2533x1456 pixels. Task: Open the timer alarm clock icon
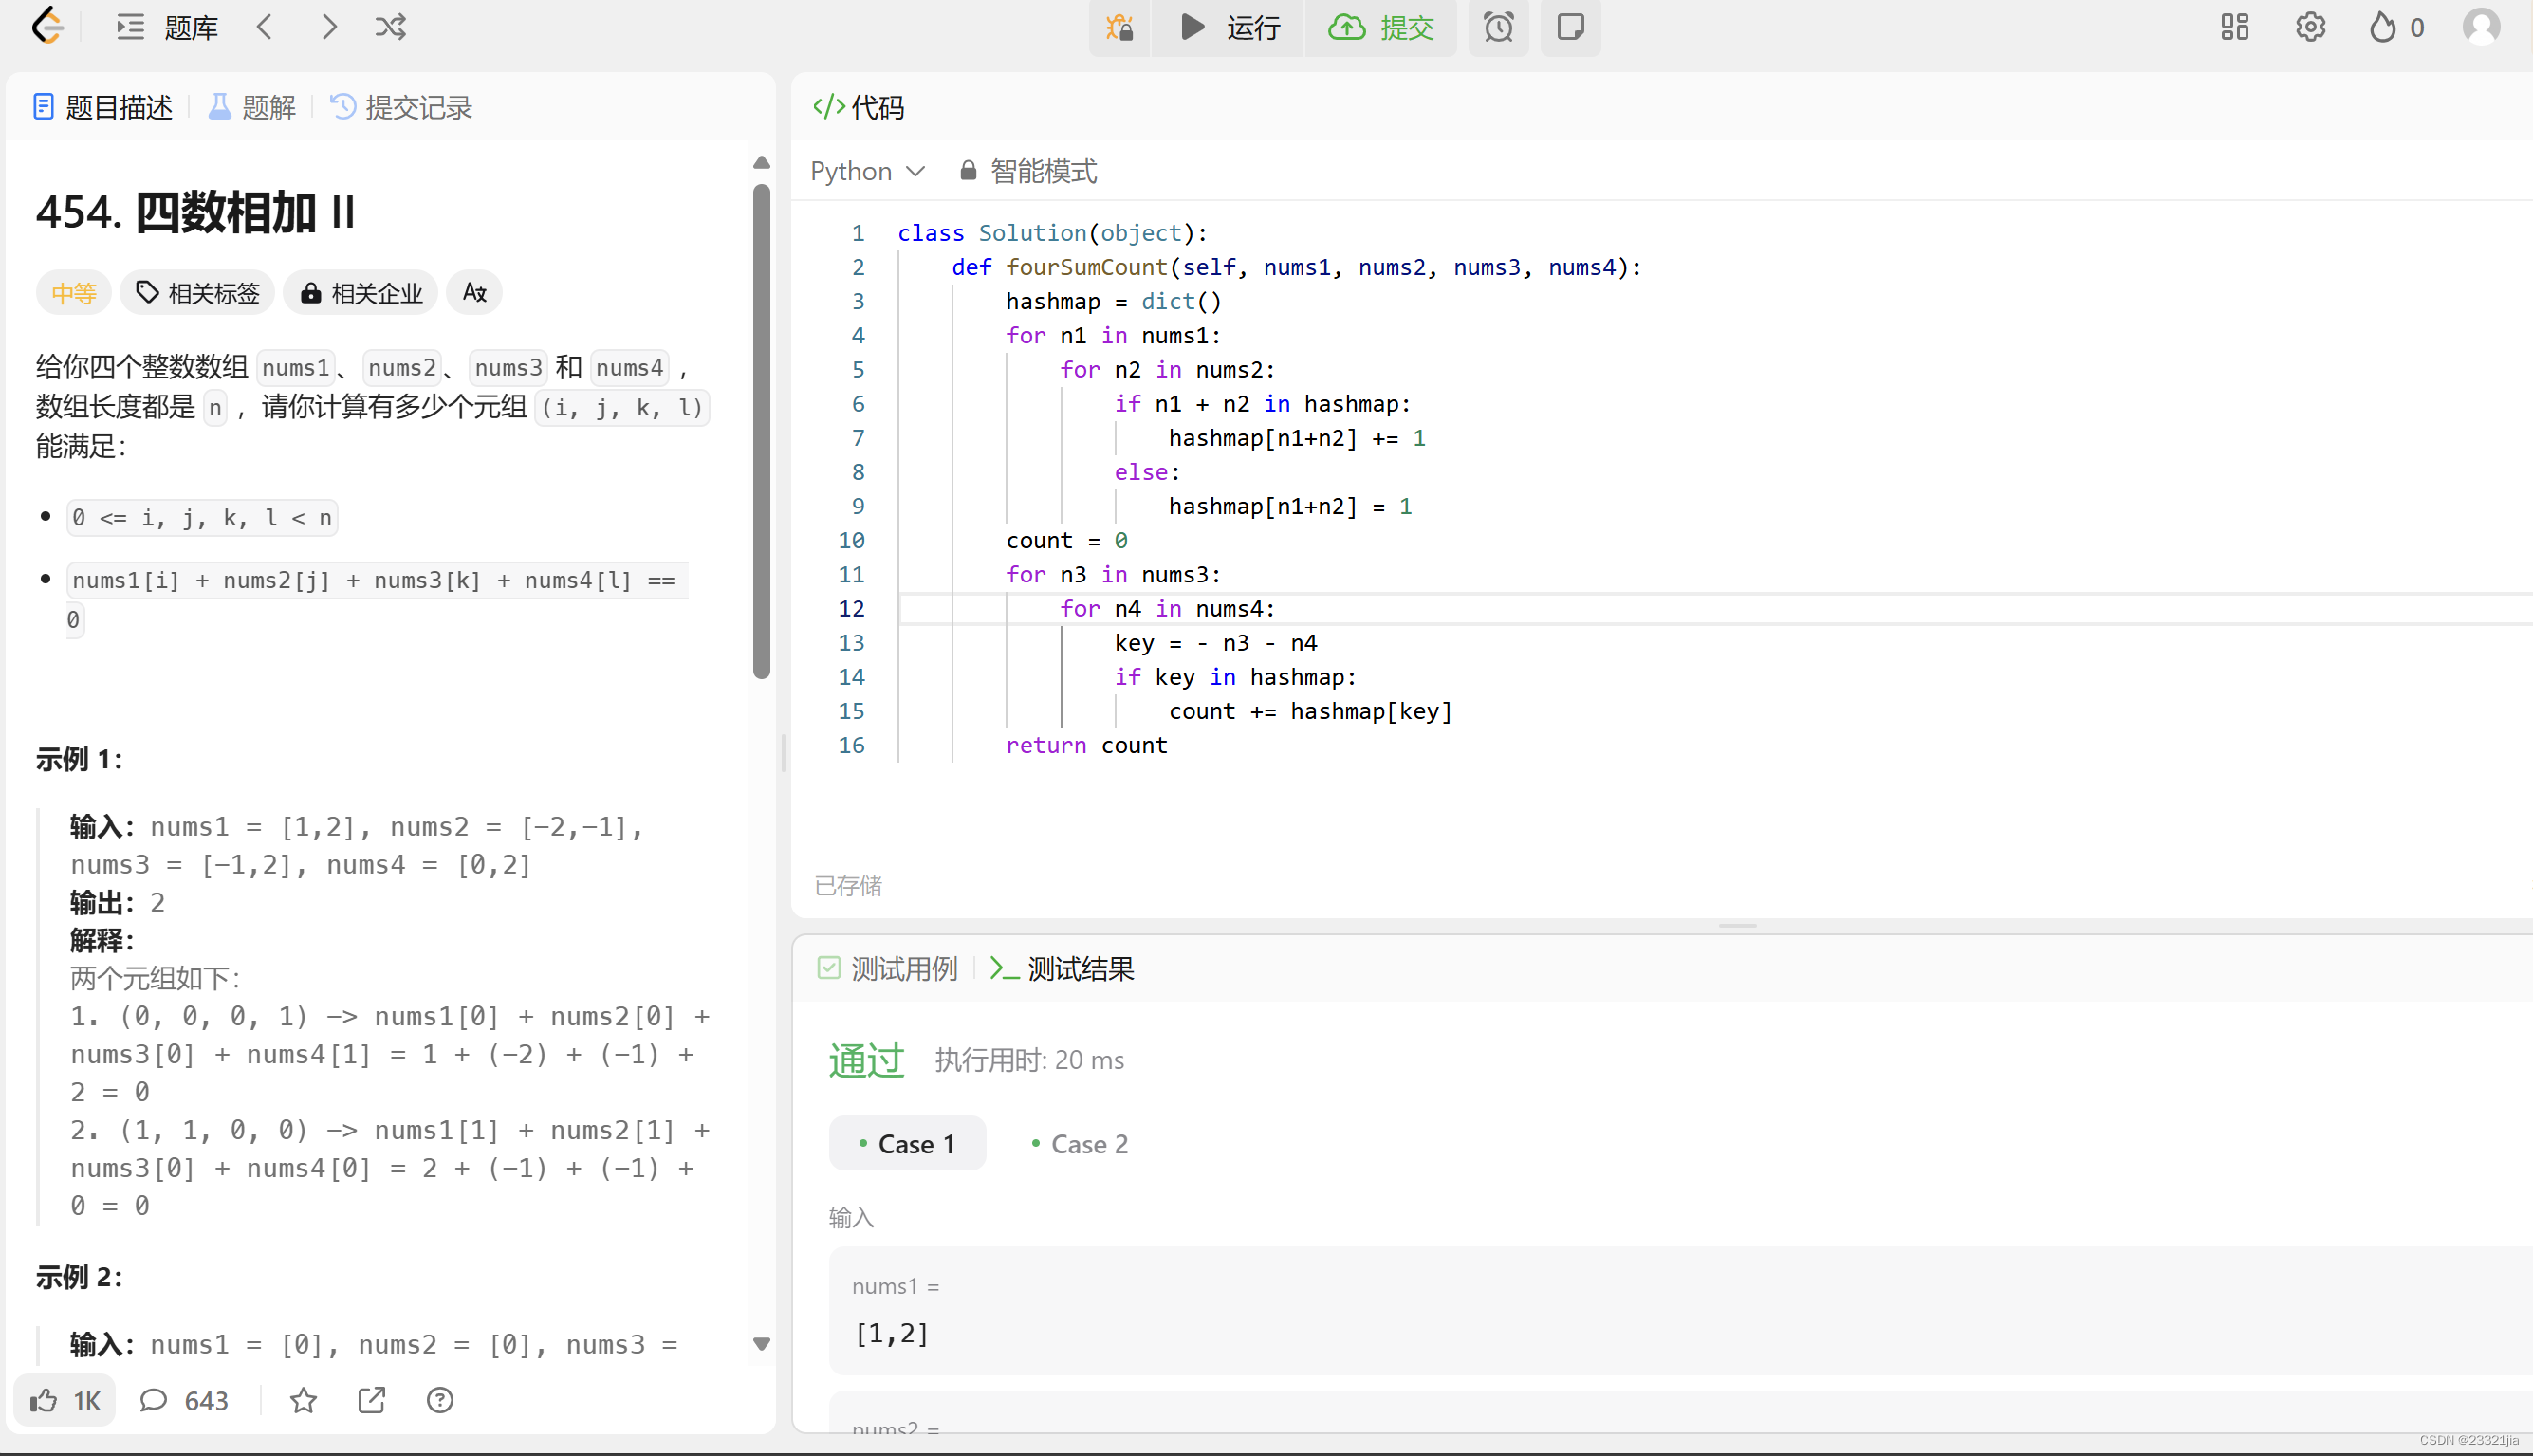click(1498, 27)
